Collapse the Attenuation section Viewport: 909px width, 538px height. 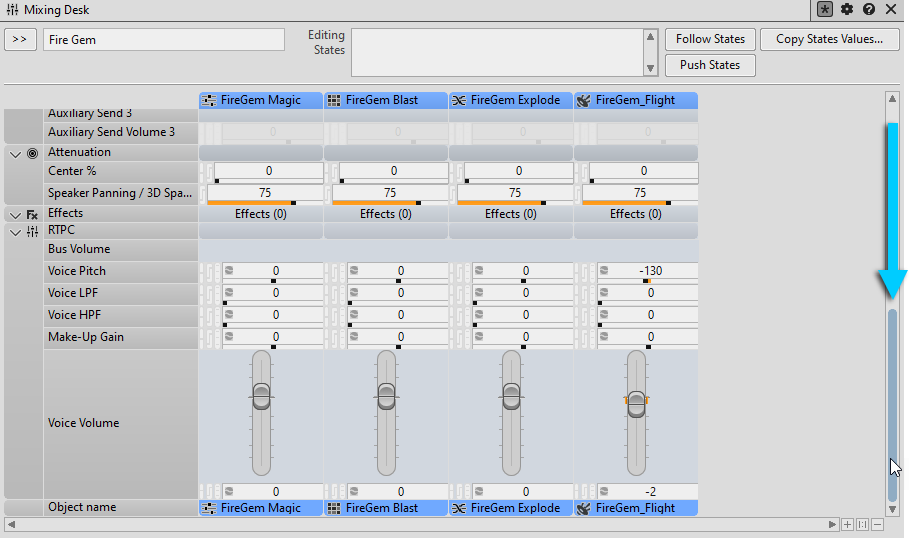pos(15,153)
